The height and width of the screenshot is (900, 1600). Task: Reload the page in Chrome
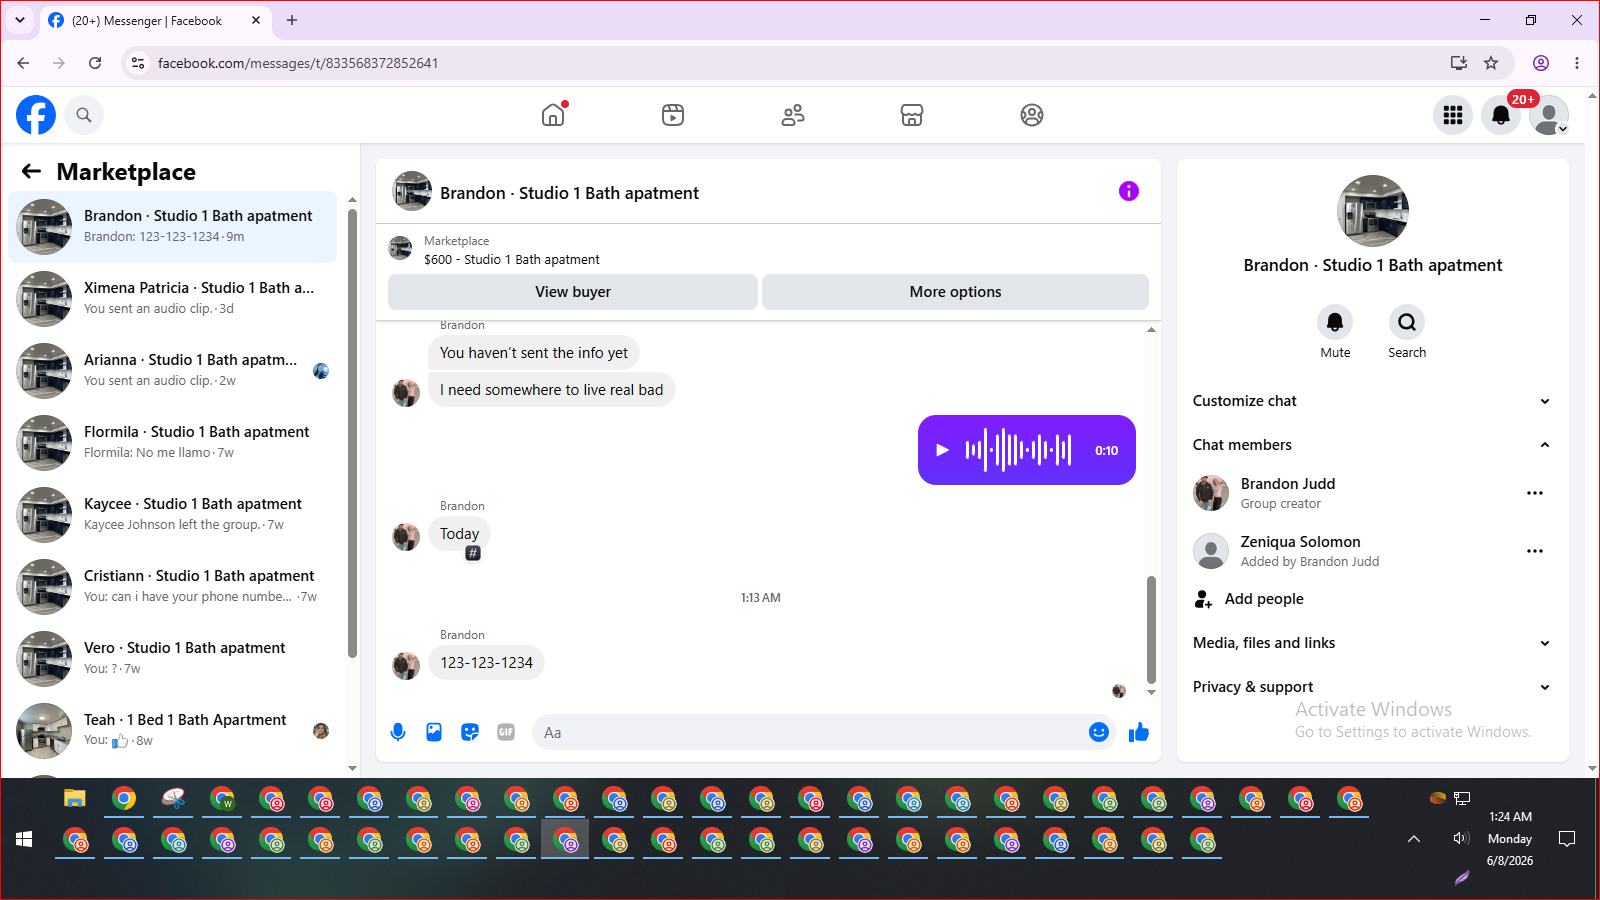pyautogui.click(x=95, y=63)
